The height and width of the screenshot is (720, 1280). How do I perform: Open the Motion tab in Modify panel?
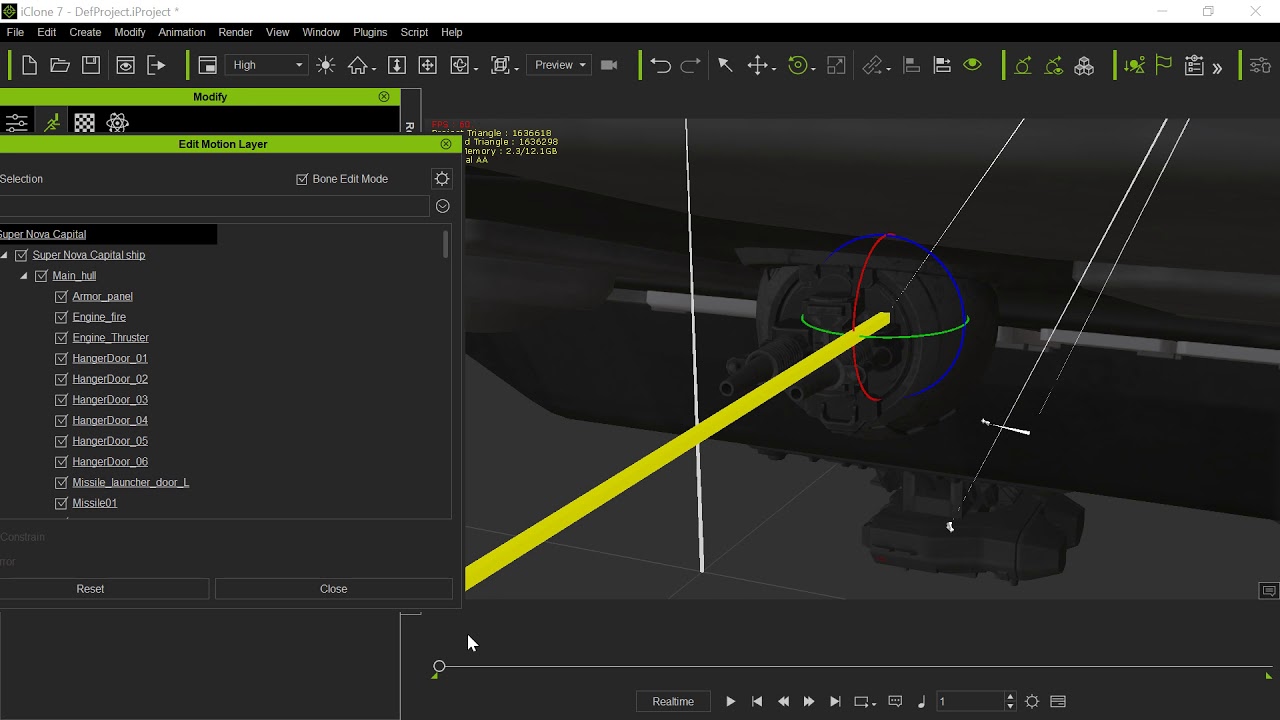click(x=52, y=122)
